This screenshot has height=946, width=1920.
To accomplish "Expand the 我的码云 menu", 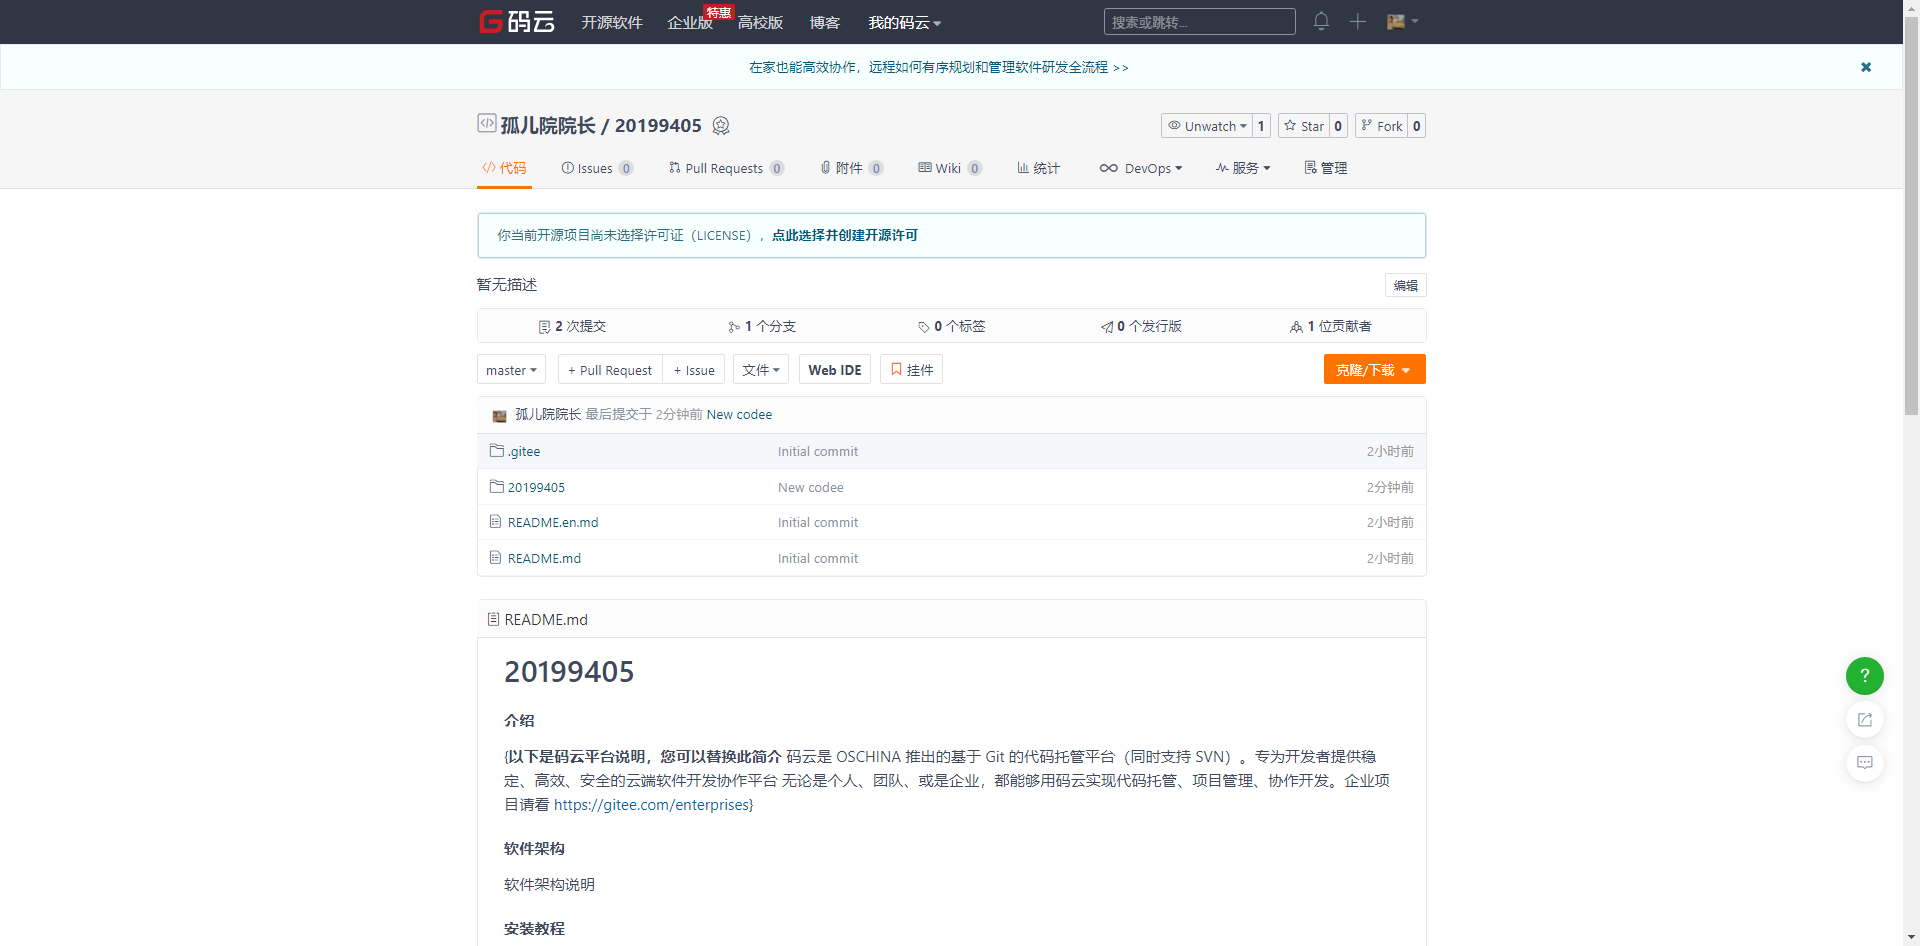I will 905,22.
